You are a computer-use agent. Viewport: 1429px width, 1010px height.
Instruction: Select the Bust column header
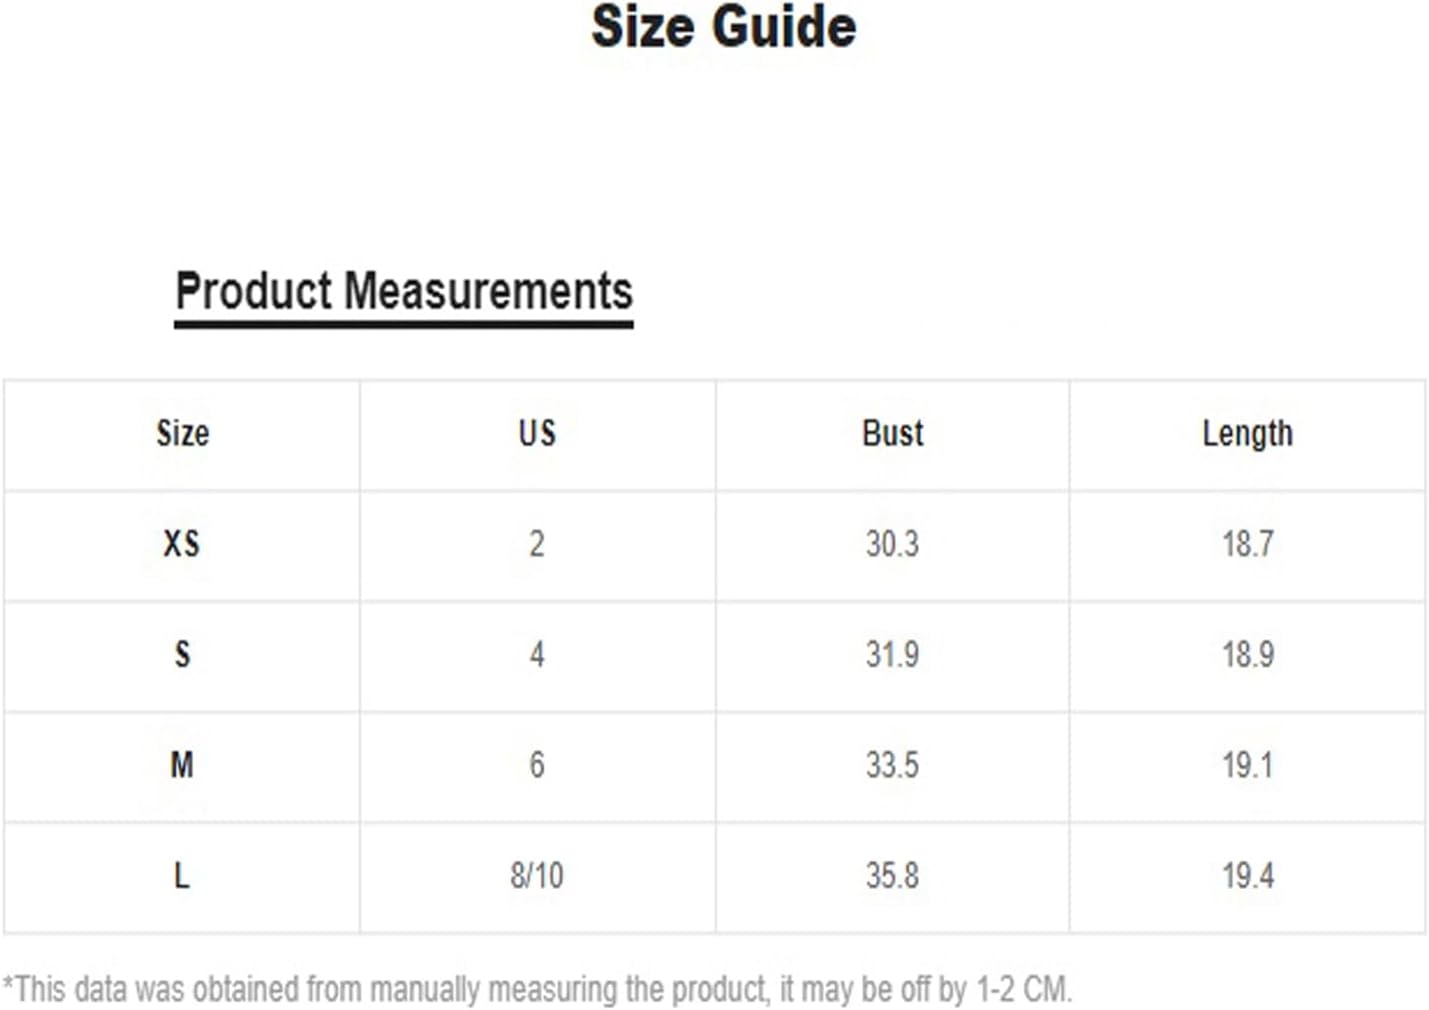click(893, 433)
